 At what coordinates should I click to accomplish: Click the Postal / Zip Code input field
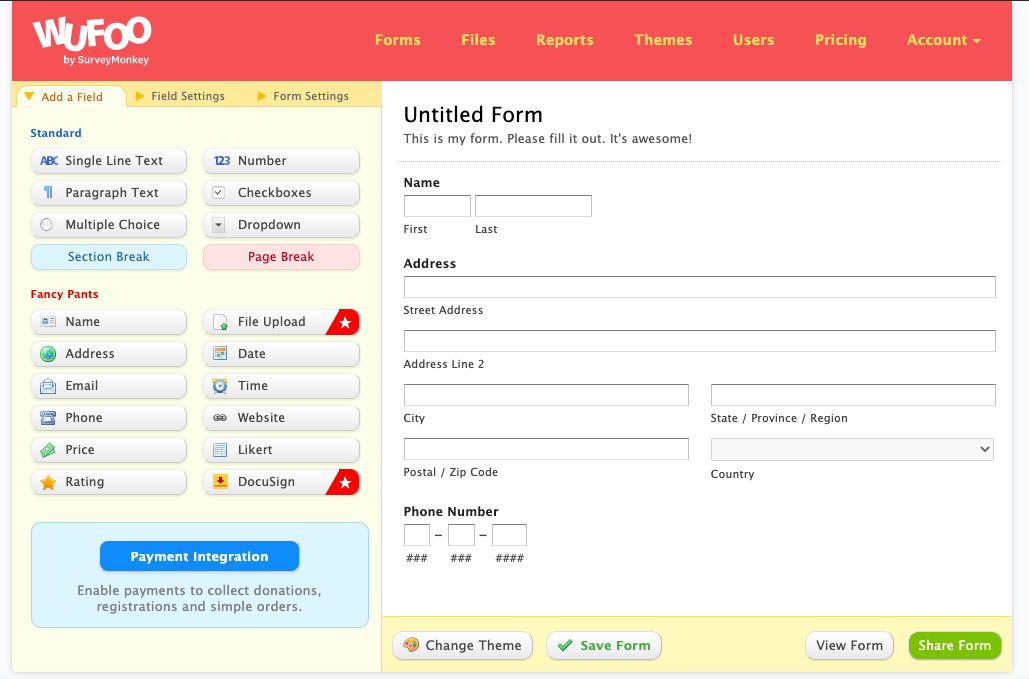tap(546, 449)
